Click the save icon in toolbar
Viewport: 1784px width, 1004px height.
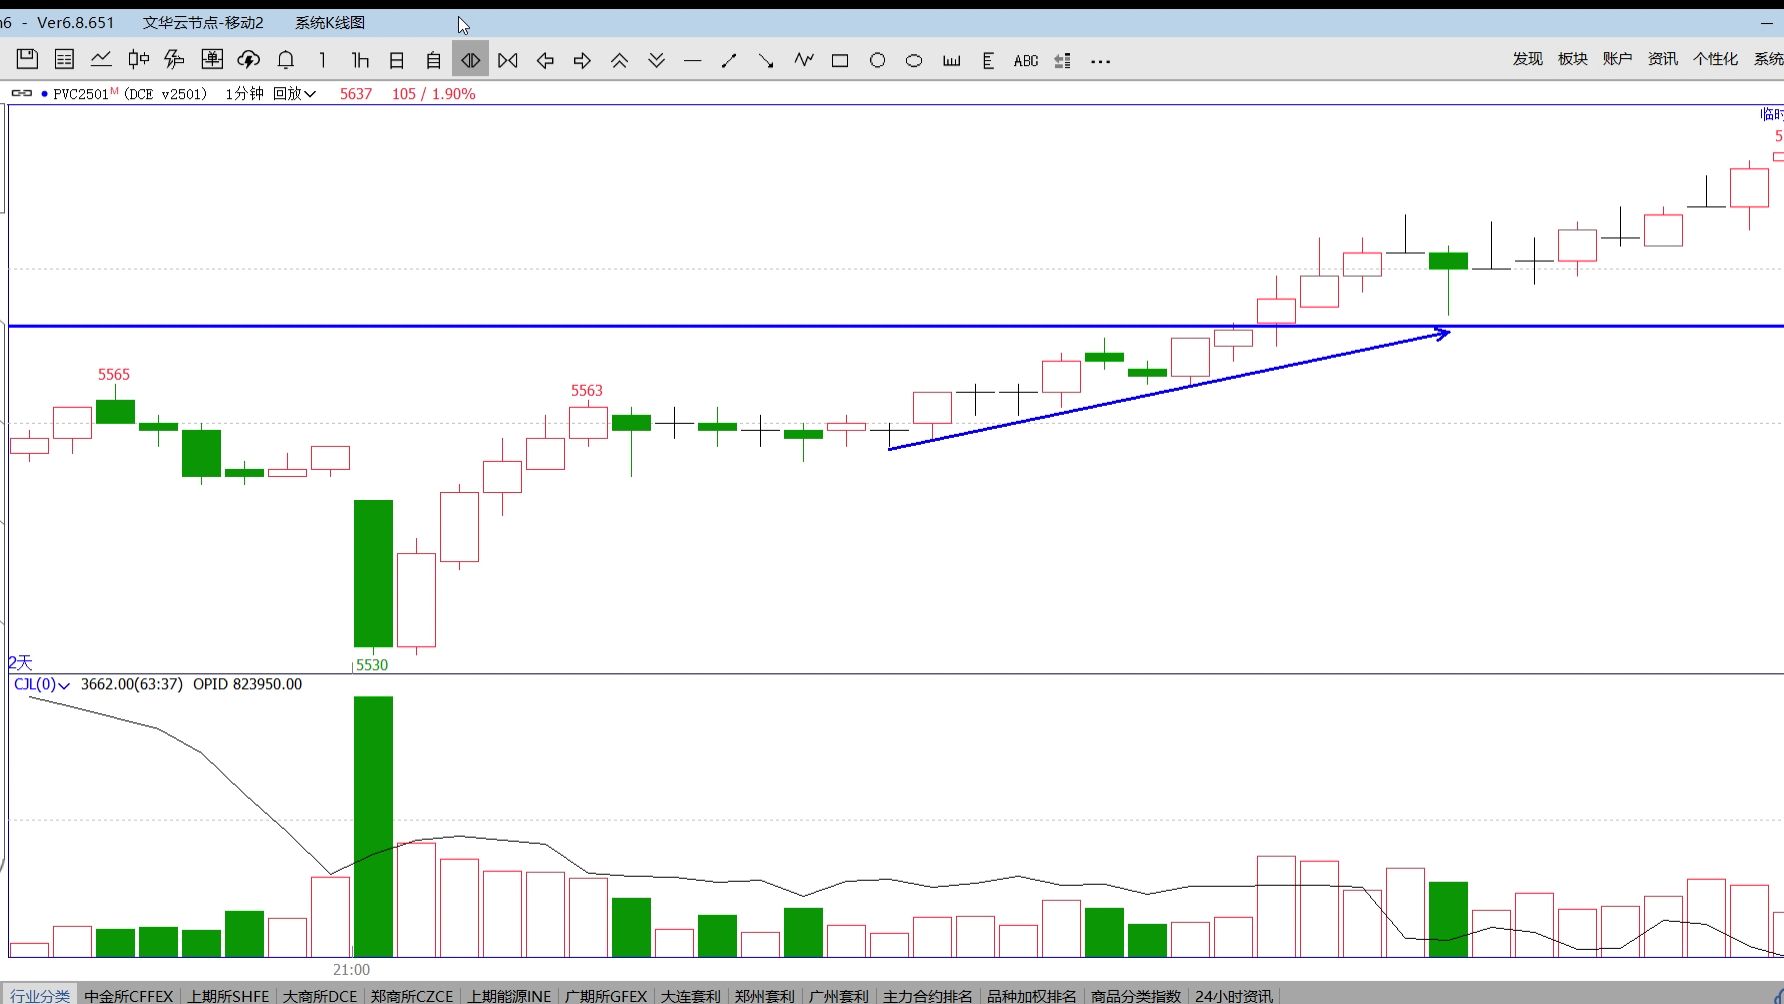coord(27,60)
